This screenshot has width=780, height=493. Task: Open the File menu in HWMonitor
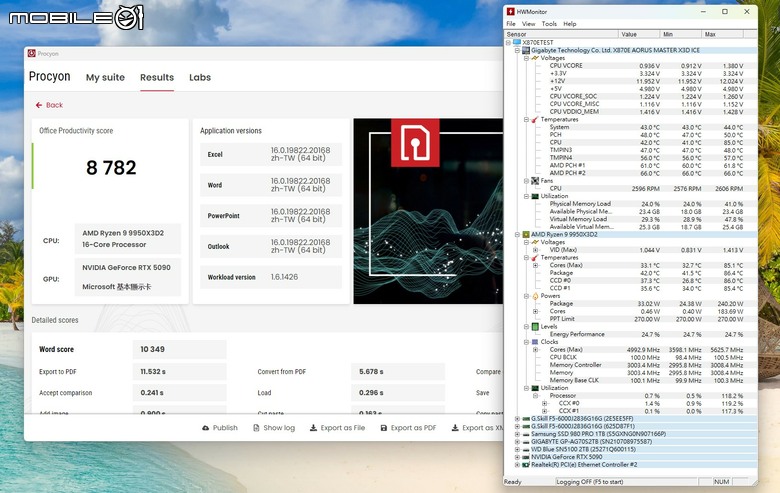point(511,24)
